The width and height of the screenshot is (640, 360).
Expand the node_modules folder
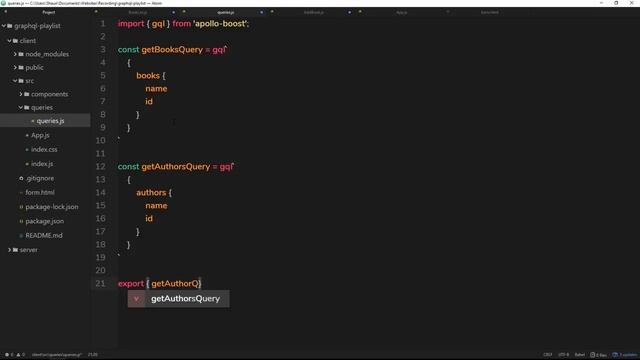point(15,54)
